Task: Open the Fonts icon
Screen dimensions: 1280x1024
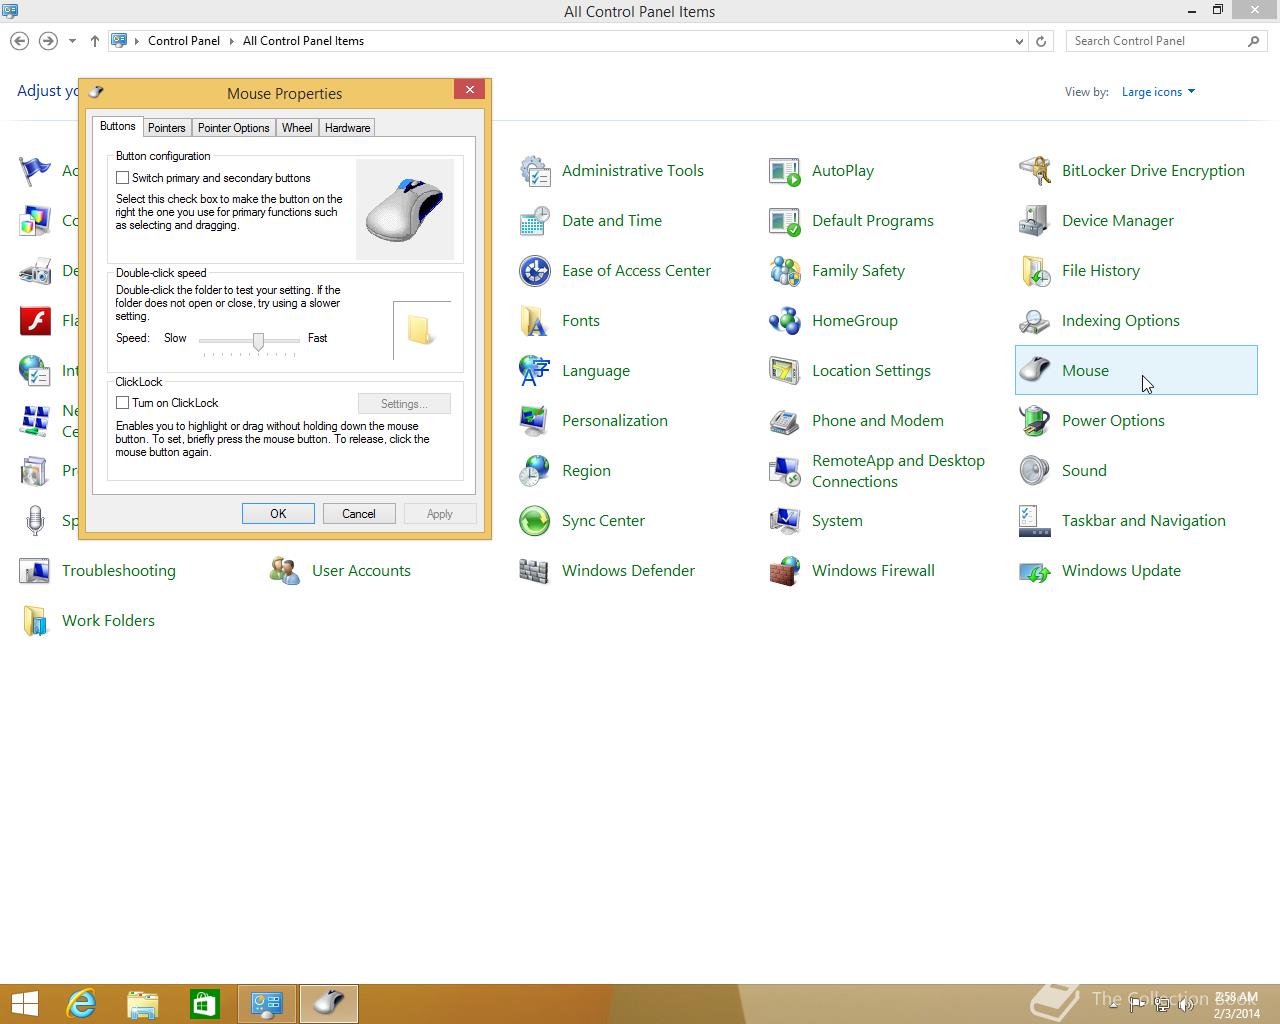Action: [x=535, y=321]
